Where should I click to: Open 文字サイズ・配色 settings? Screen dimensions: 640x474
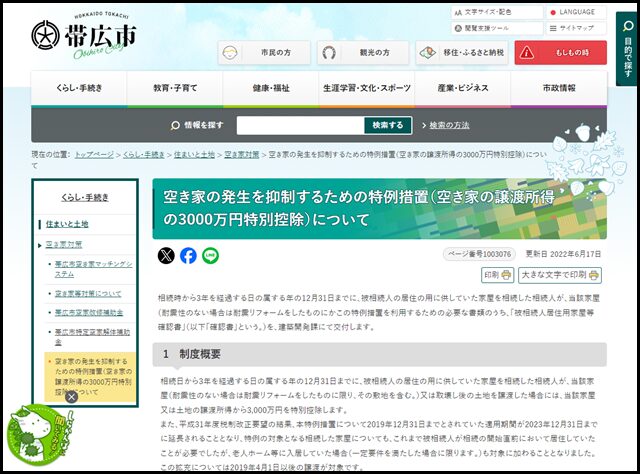point(497,12)
